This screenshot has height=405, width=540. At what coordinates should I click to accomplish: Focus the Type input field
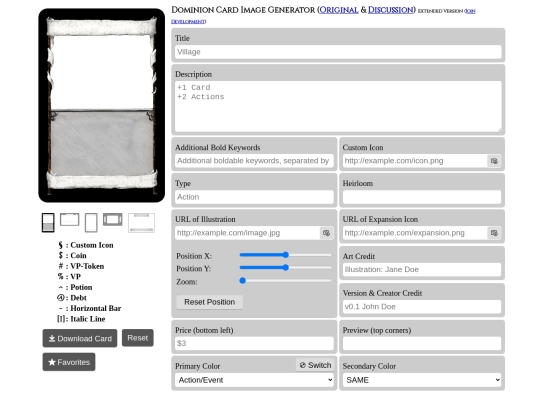(255, 197)
